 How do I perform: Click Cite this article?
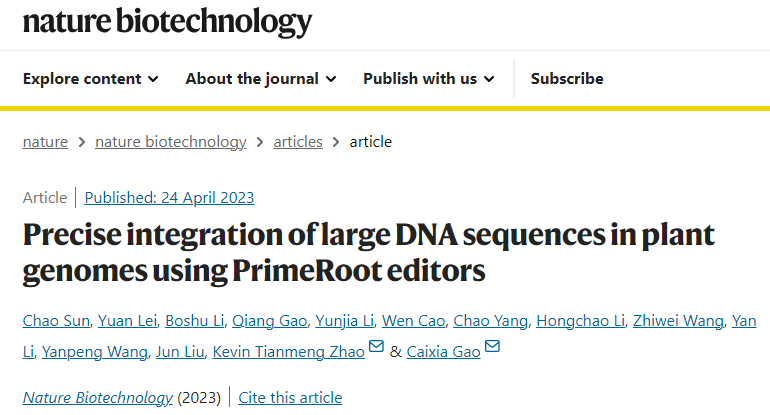coord(290,397)
